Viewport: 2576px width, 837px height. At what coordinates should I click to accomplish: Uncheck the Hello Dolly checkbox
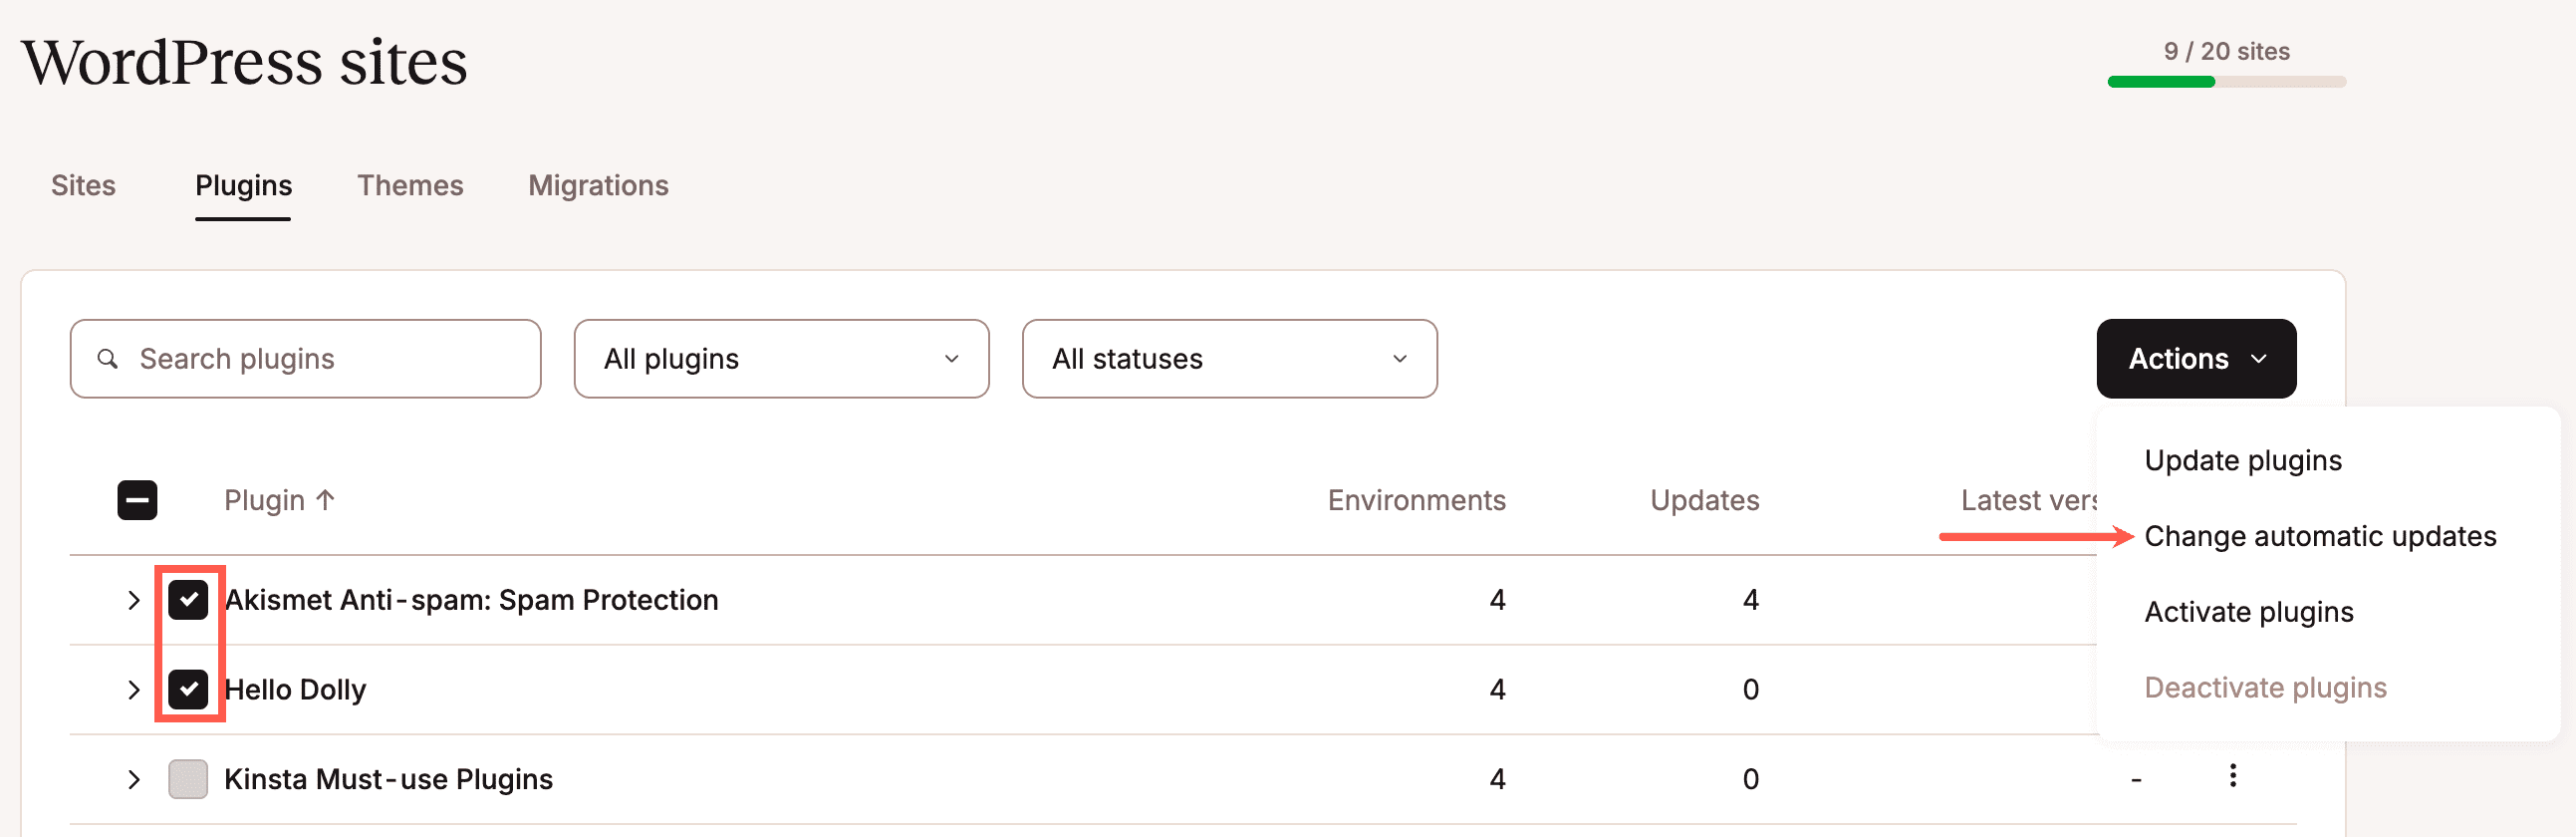(188, 689)
